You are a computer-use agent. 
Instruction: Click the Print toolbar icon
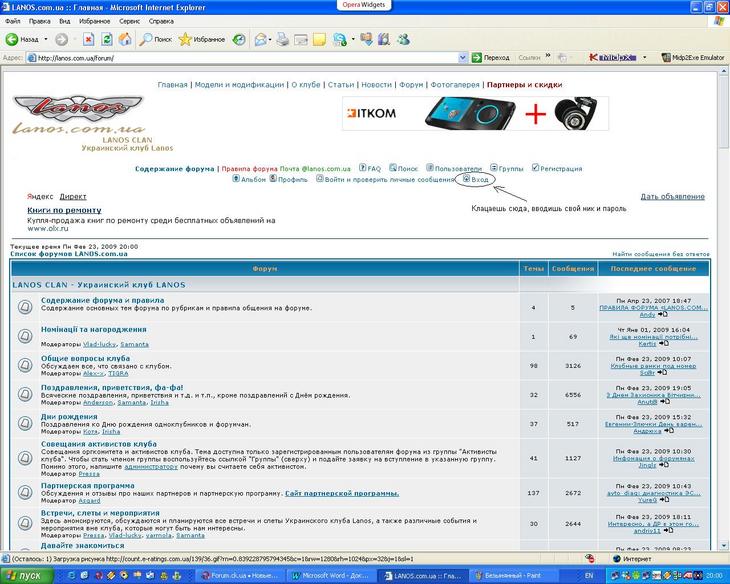[x=283, y=40]
